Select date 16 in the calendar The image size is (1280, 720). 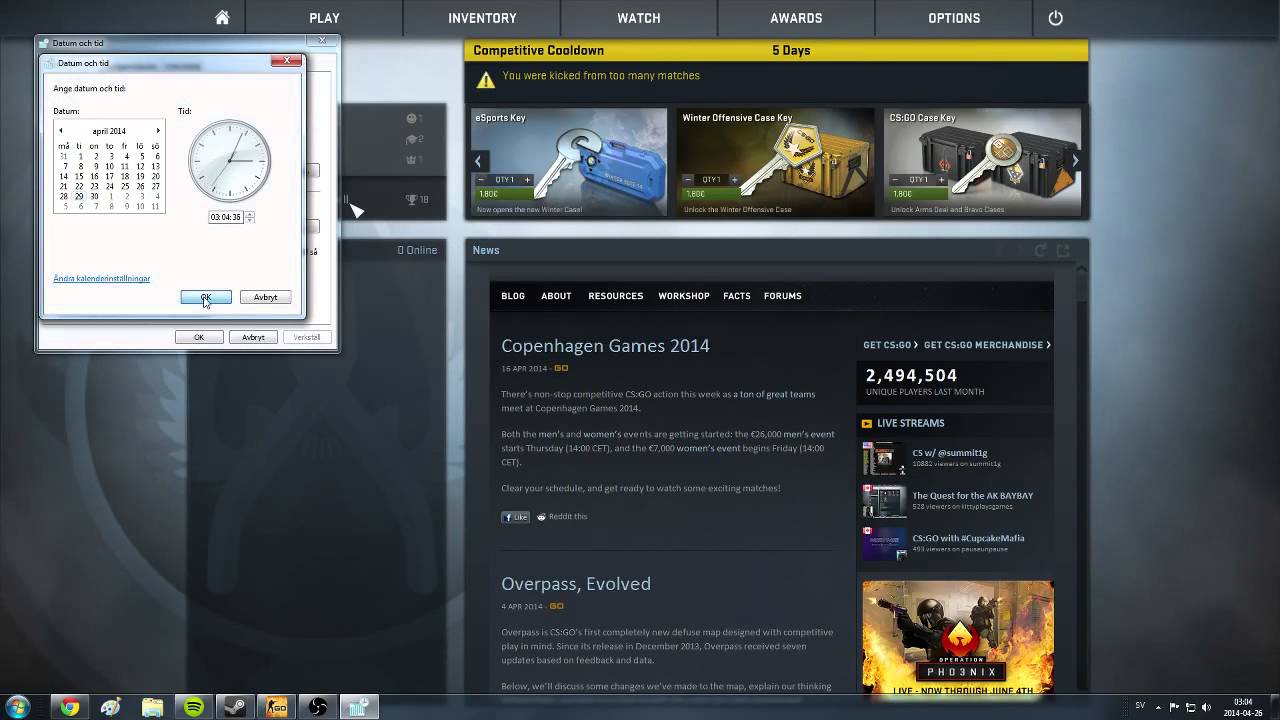click(94, 176)
